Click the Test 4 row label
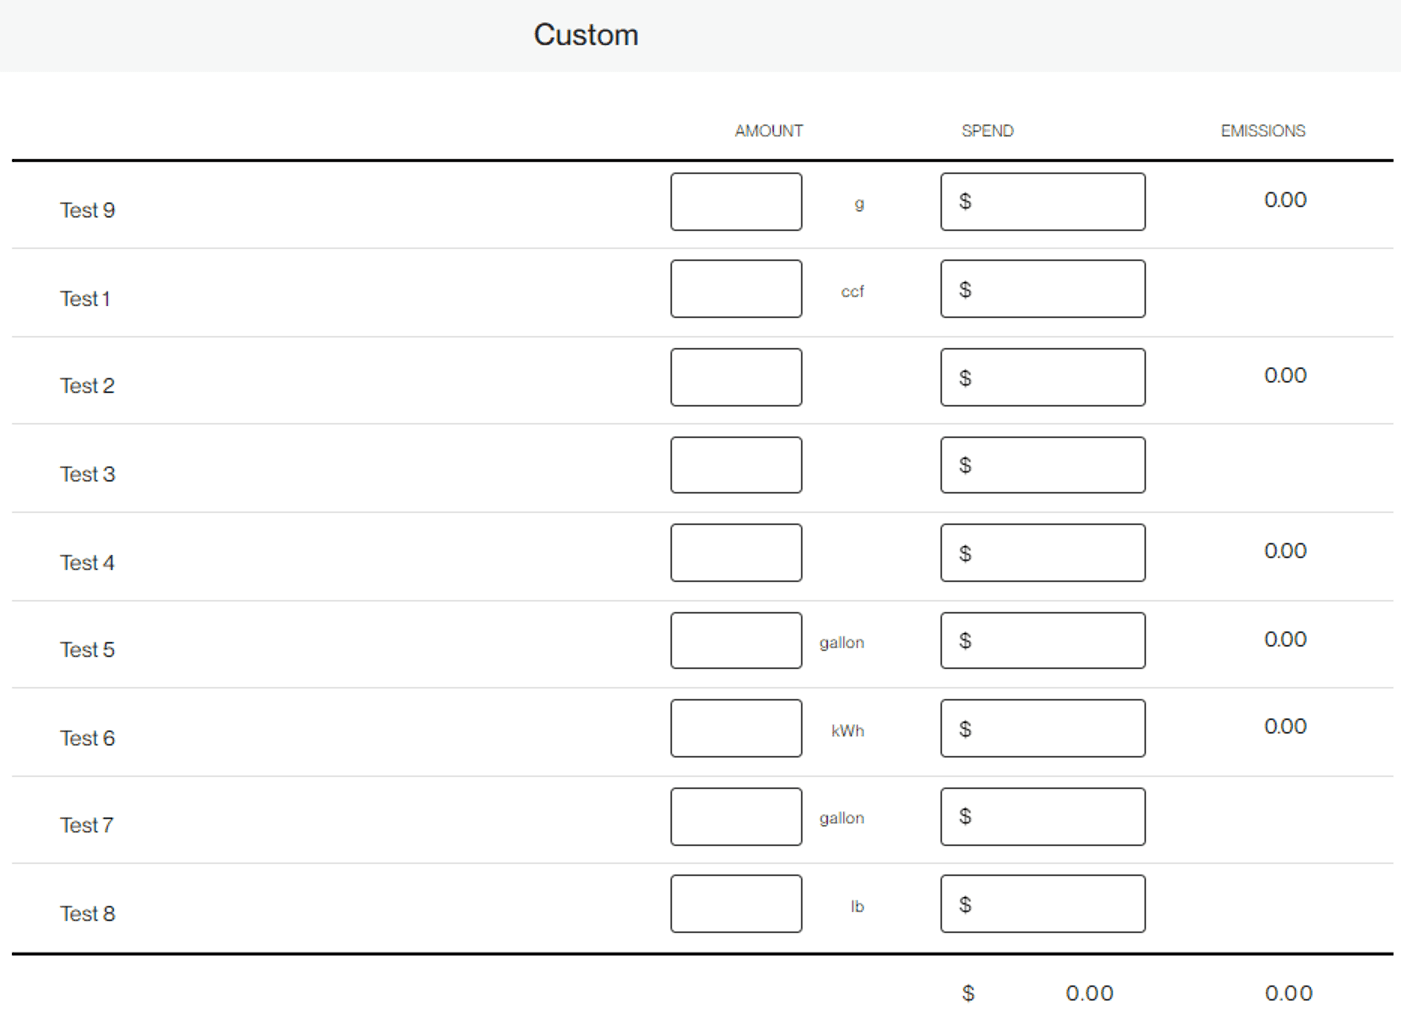 (87, 562)
